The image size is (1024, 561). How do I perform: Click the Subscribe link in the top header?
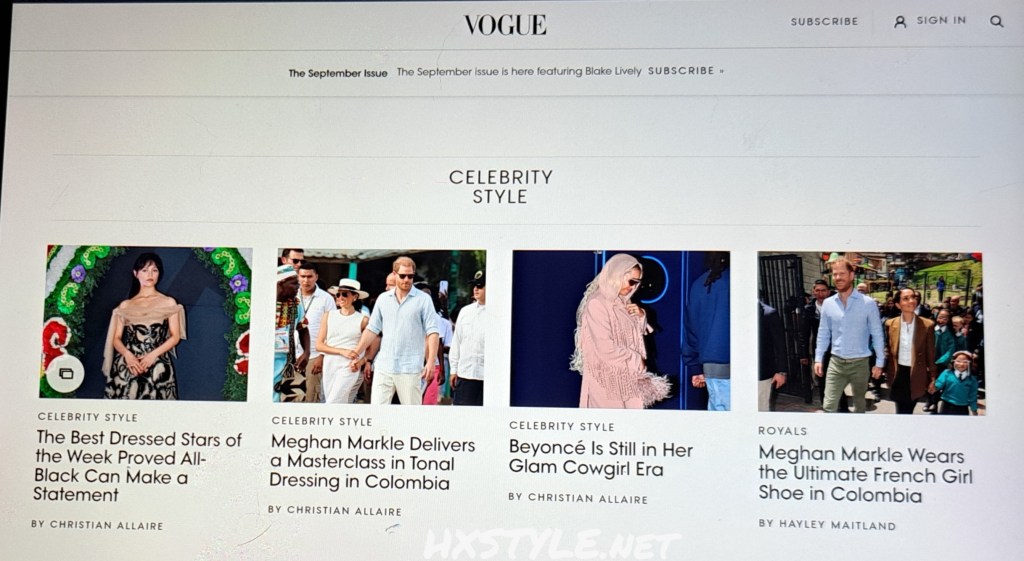[x=824, y=22]
